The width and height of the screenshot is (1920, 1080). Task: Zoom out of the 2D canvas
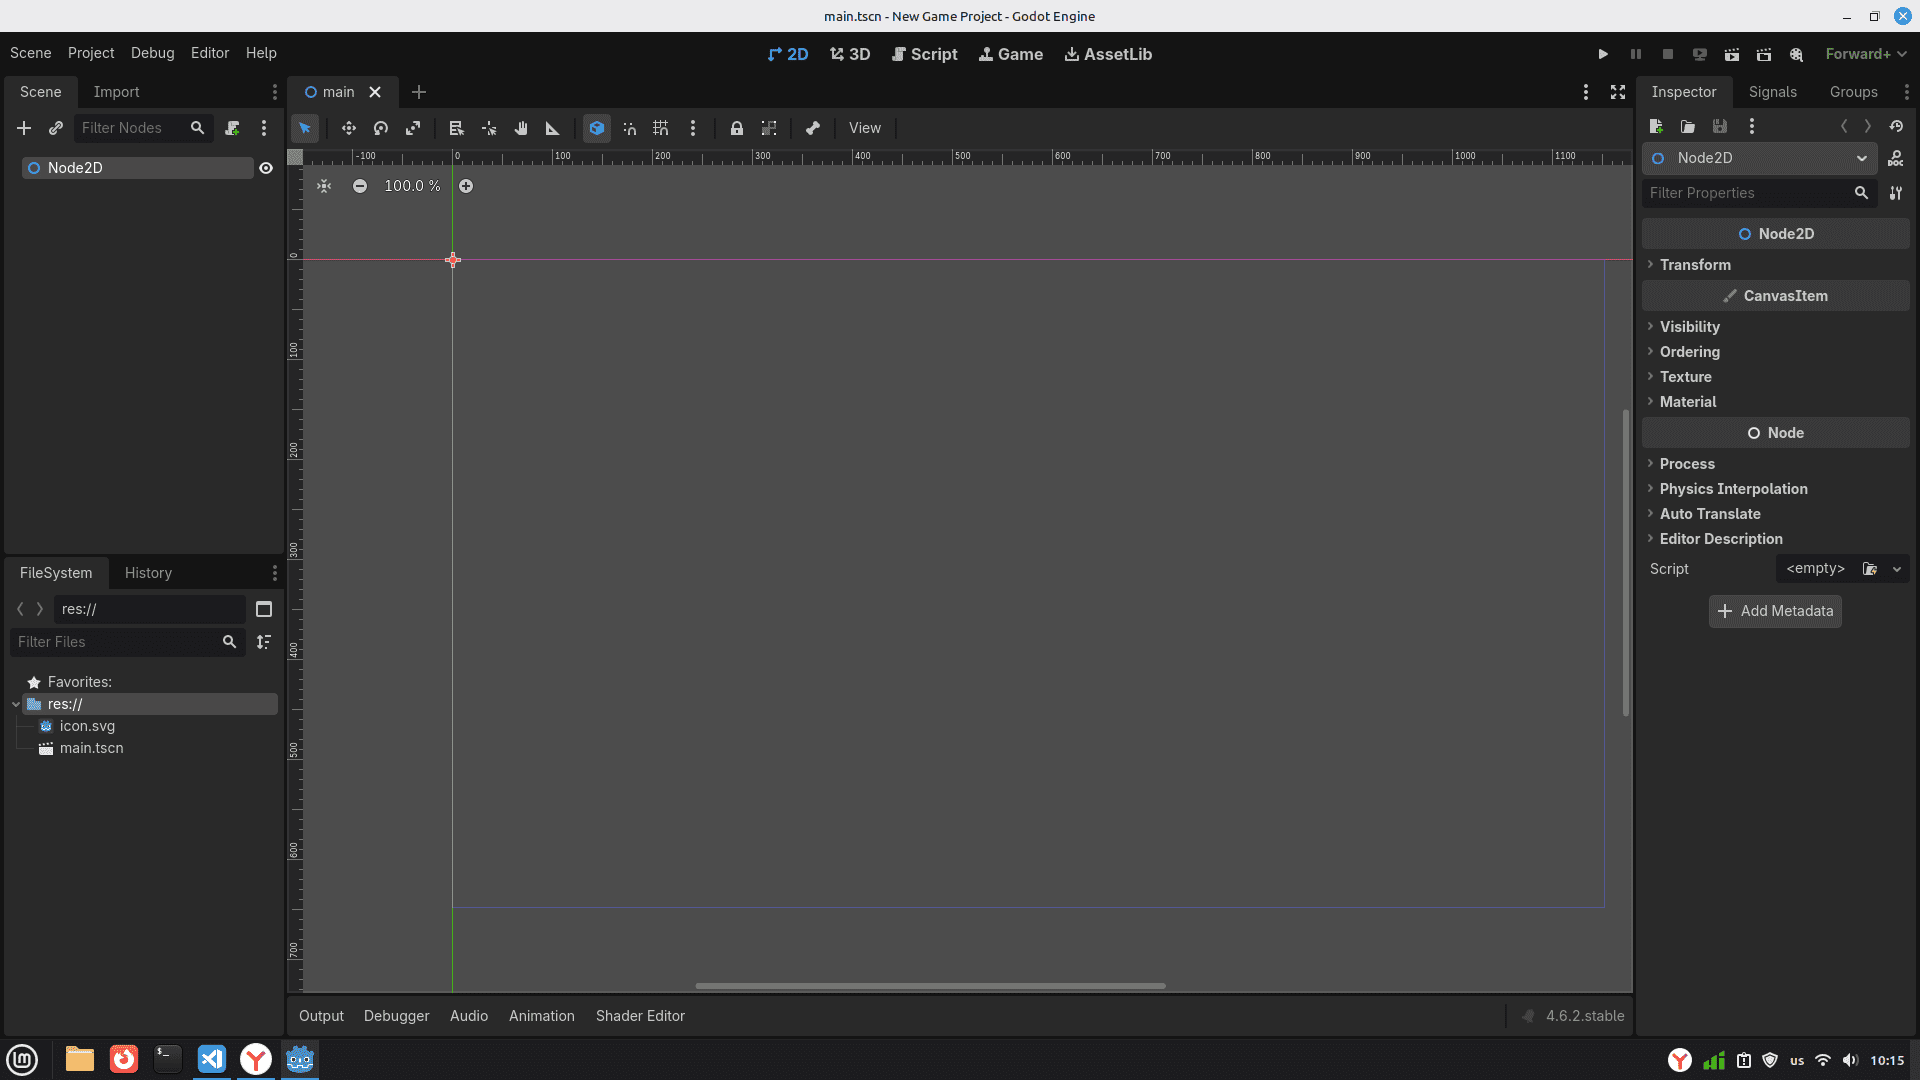pos(360,186)
